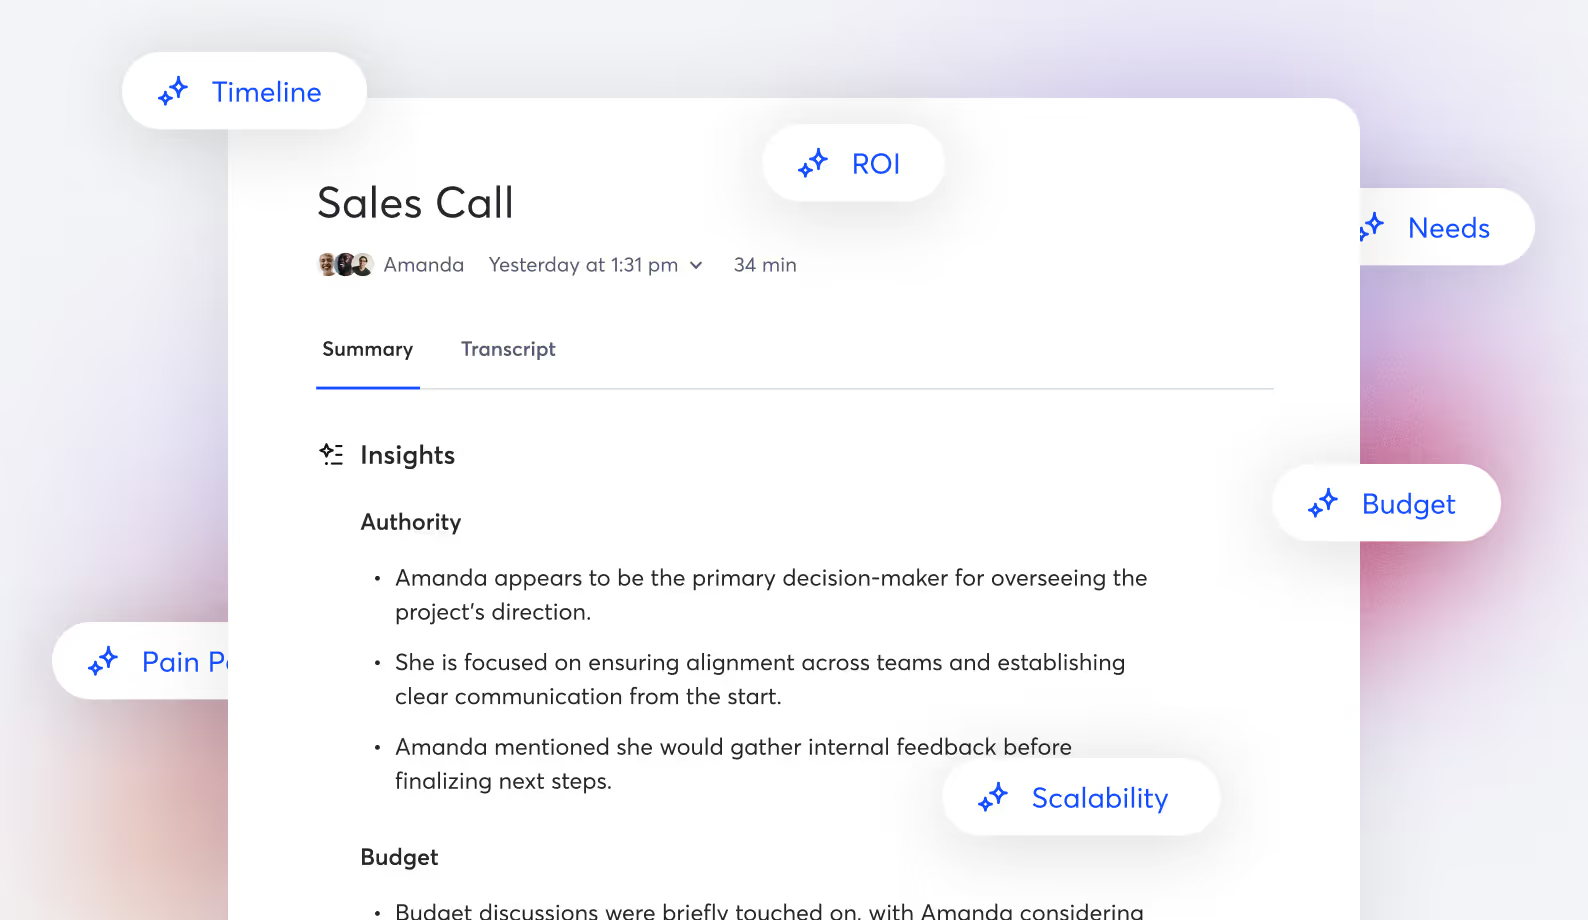The height and width of the screenshot is (920, 1588).
Task: Select the Needs chip label
Action: [1448, 228]
